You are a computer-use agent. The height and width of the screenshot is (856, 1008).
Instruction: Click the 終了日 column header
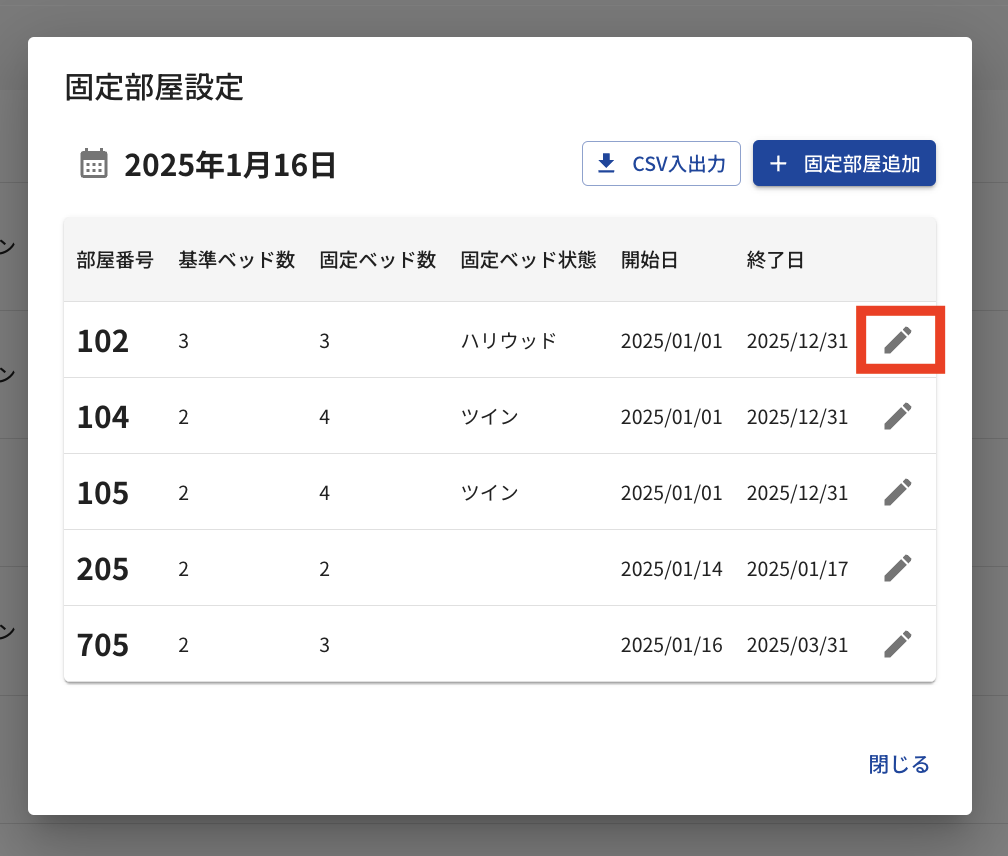click(775, 260)
